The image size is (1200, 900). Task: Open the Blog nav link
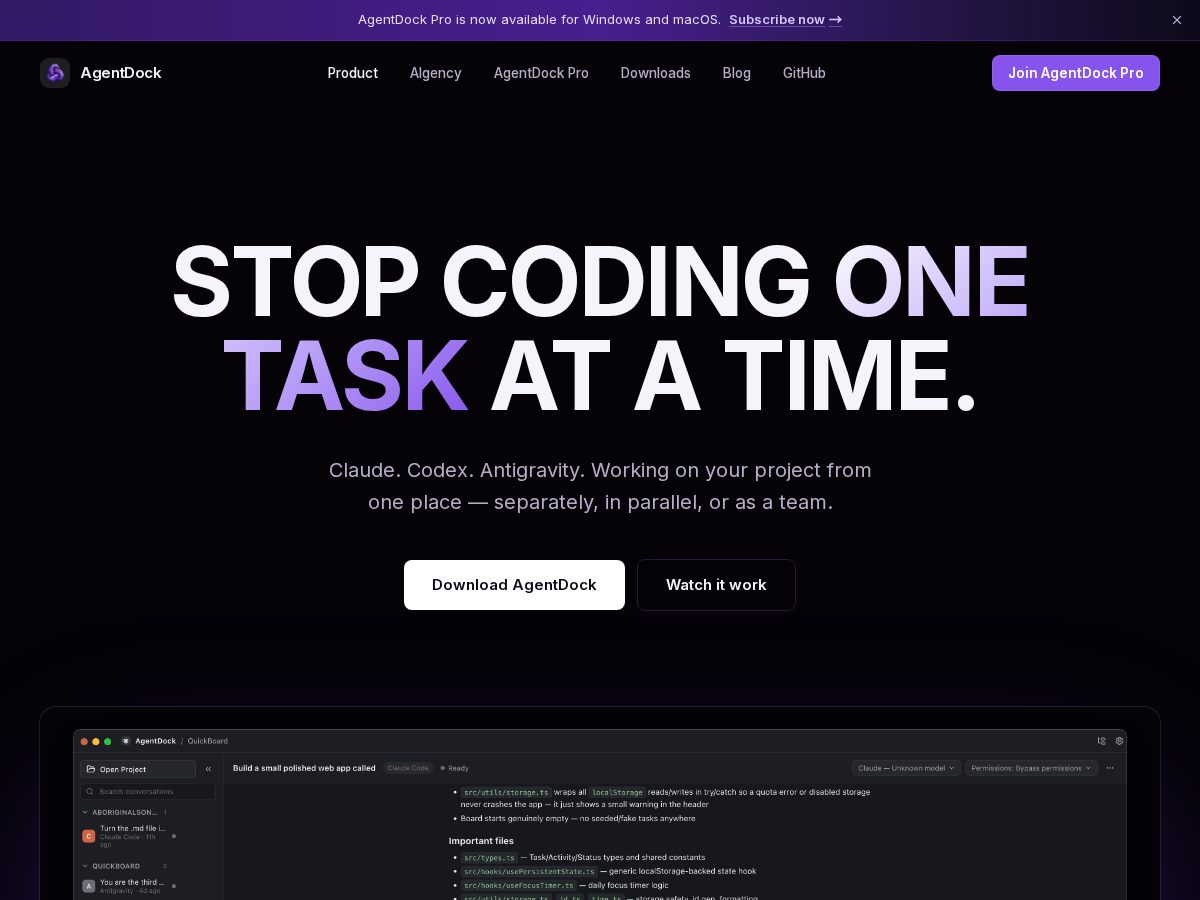[737, 73]
